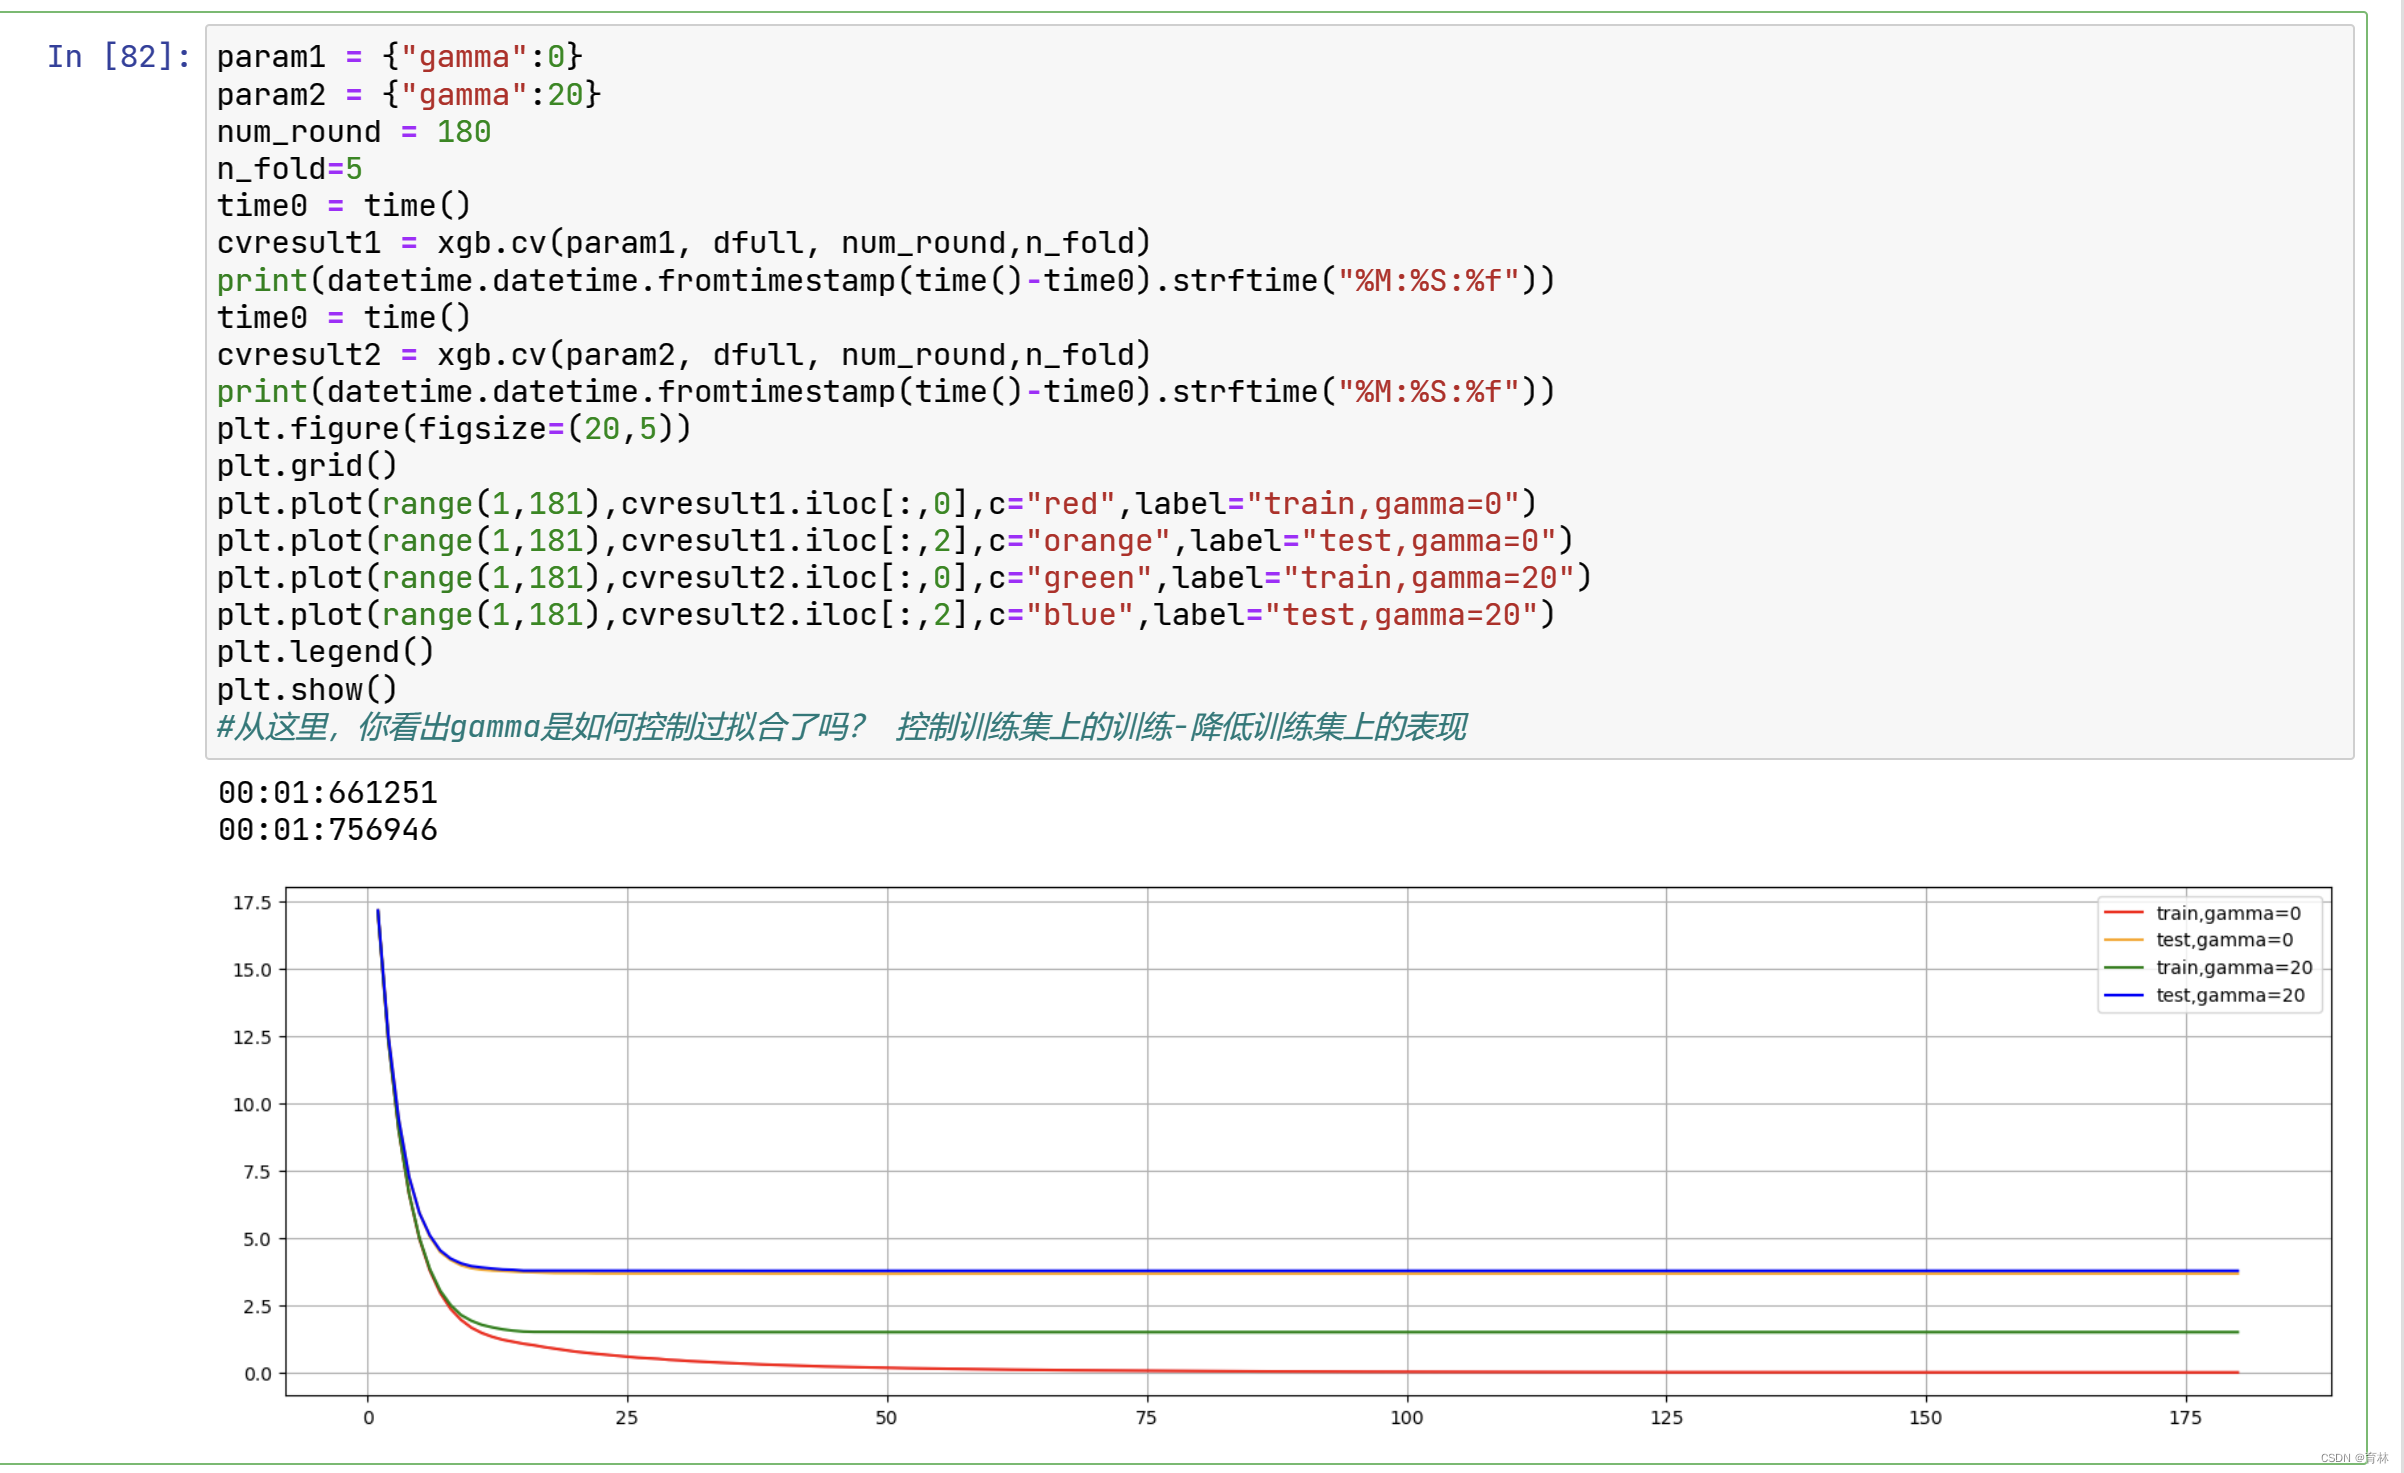Click code line param1 gamma 0

click(400, 57)
